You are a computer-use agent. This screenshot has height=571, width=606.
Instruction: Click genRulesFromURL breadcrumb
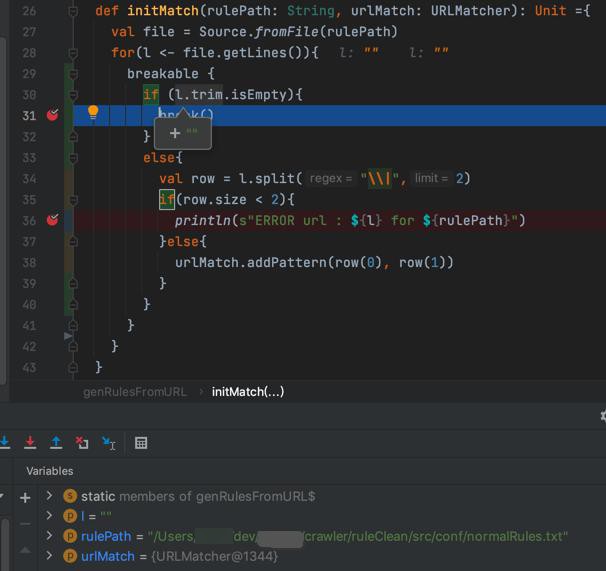click(135, 392)
